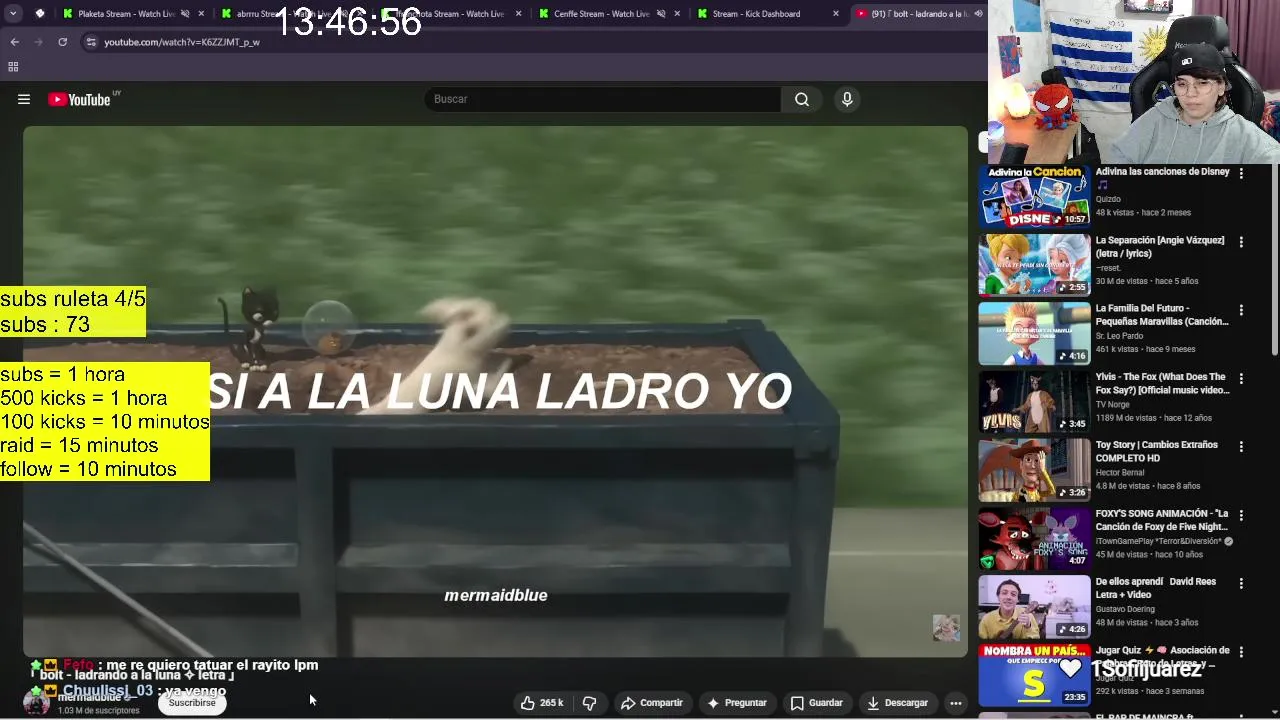Save video using Guardar button
This screenshot has width=1280, height=720.
(x=817, y=703)
